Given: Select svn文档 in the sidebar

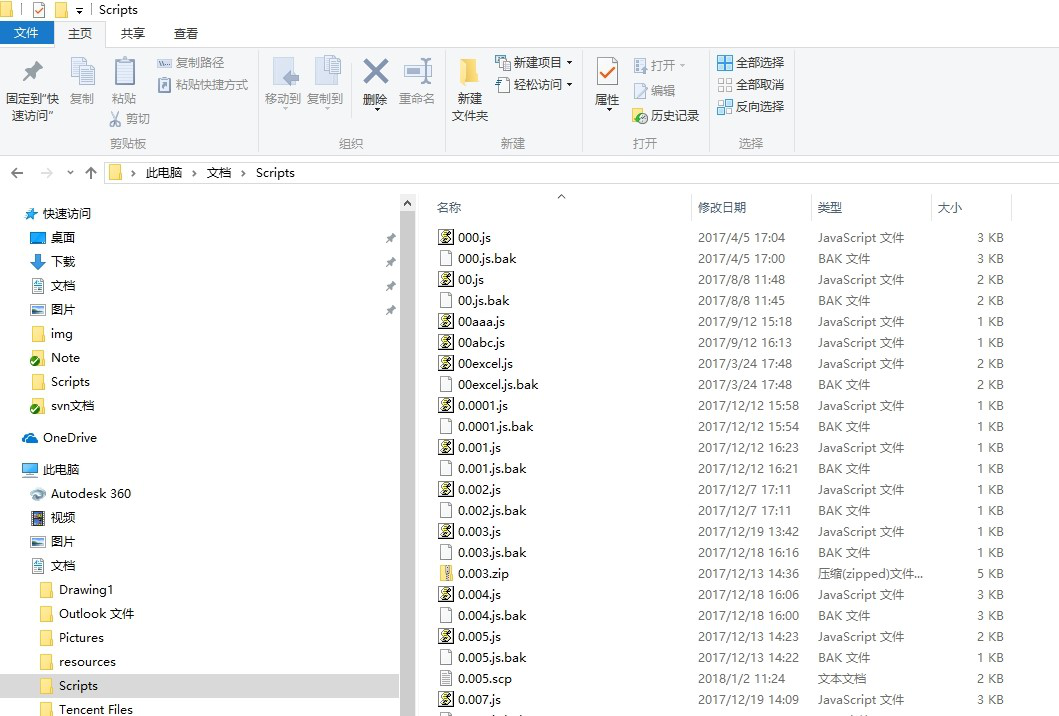Looking at the screenshot, I should click(x=63, y=406).
